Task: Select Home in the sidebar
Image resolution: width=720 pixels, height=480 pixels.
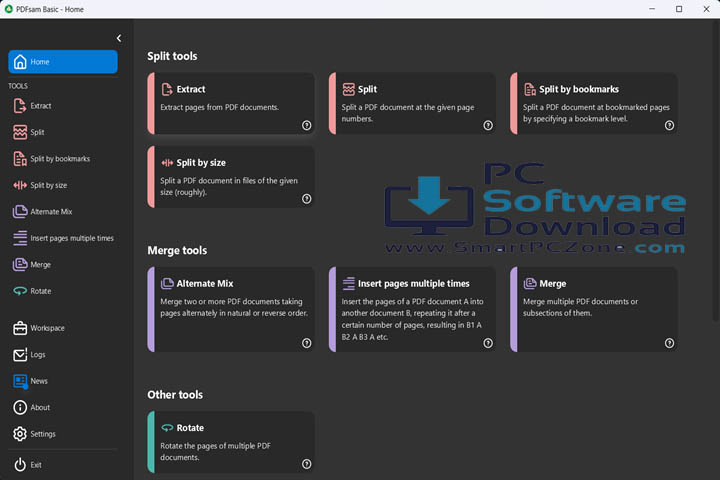Action: coord(63,62)
